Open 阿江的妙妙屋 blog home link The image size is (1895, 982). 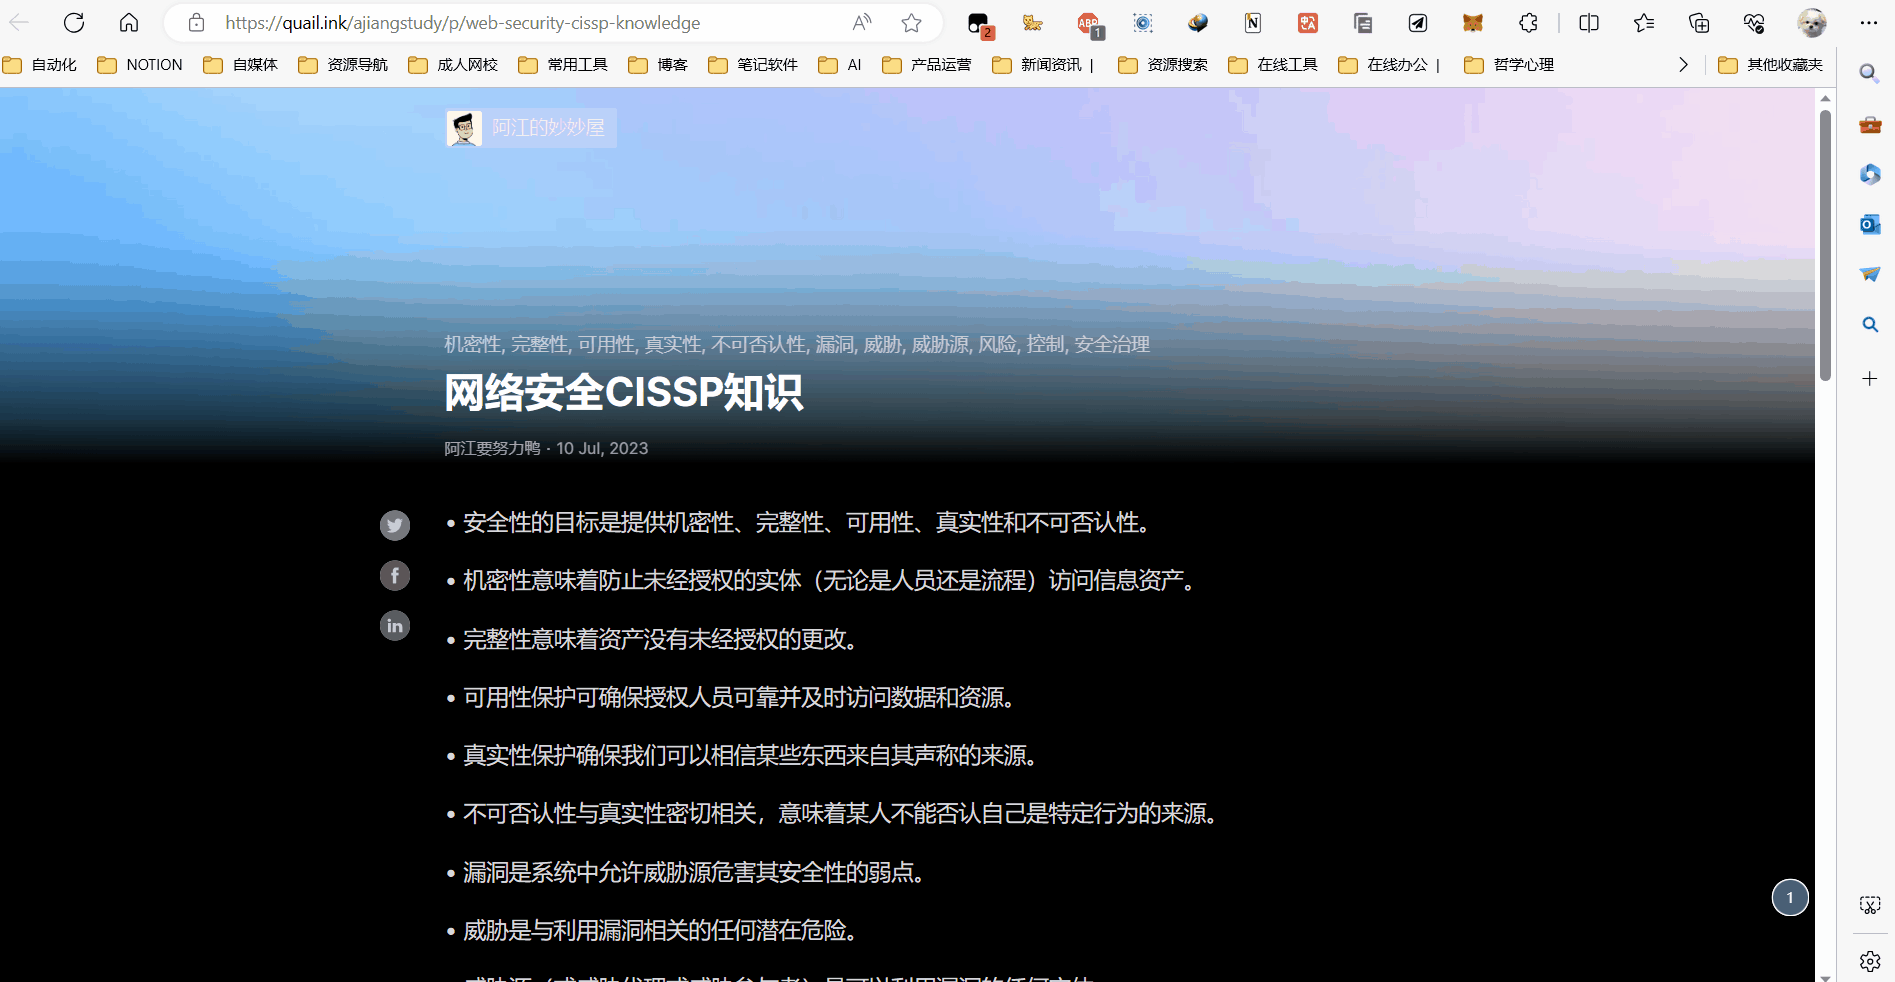(x=530, y=128)
